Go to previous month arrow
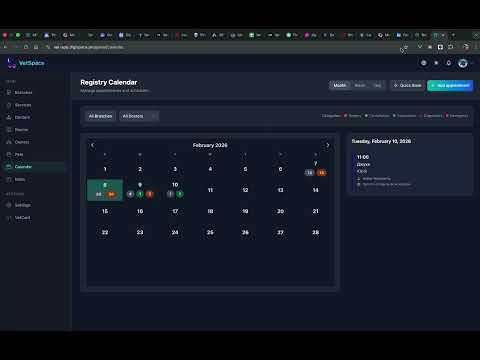Screen dimensions: 480x360 tap(92, 145)
